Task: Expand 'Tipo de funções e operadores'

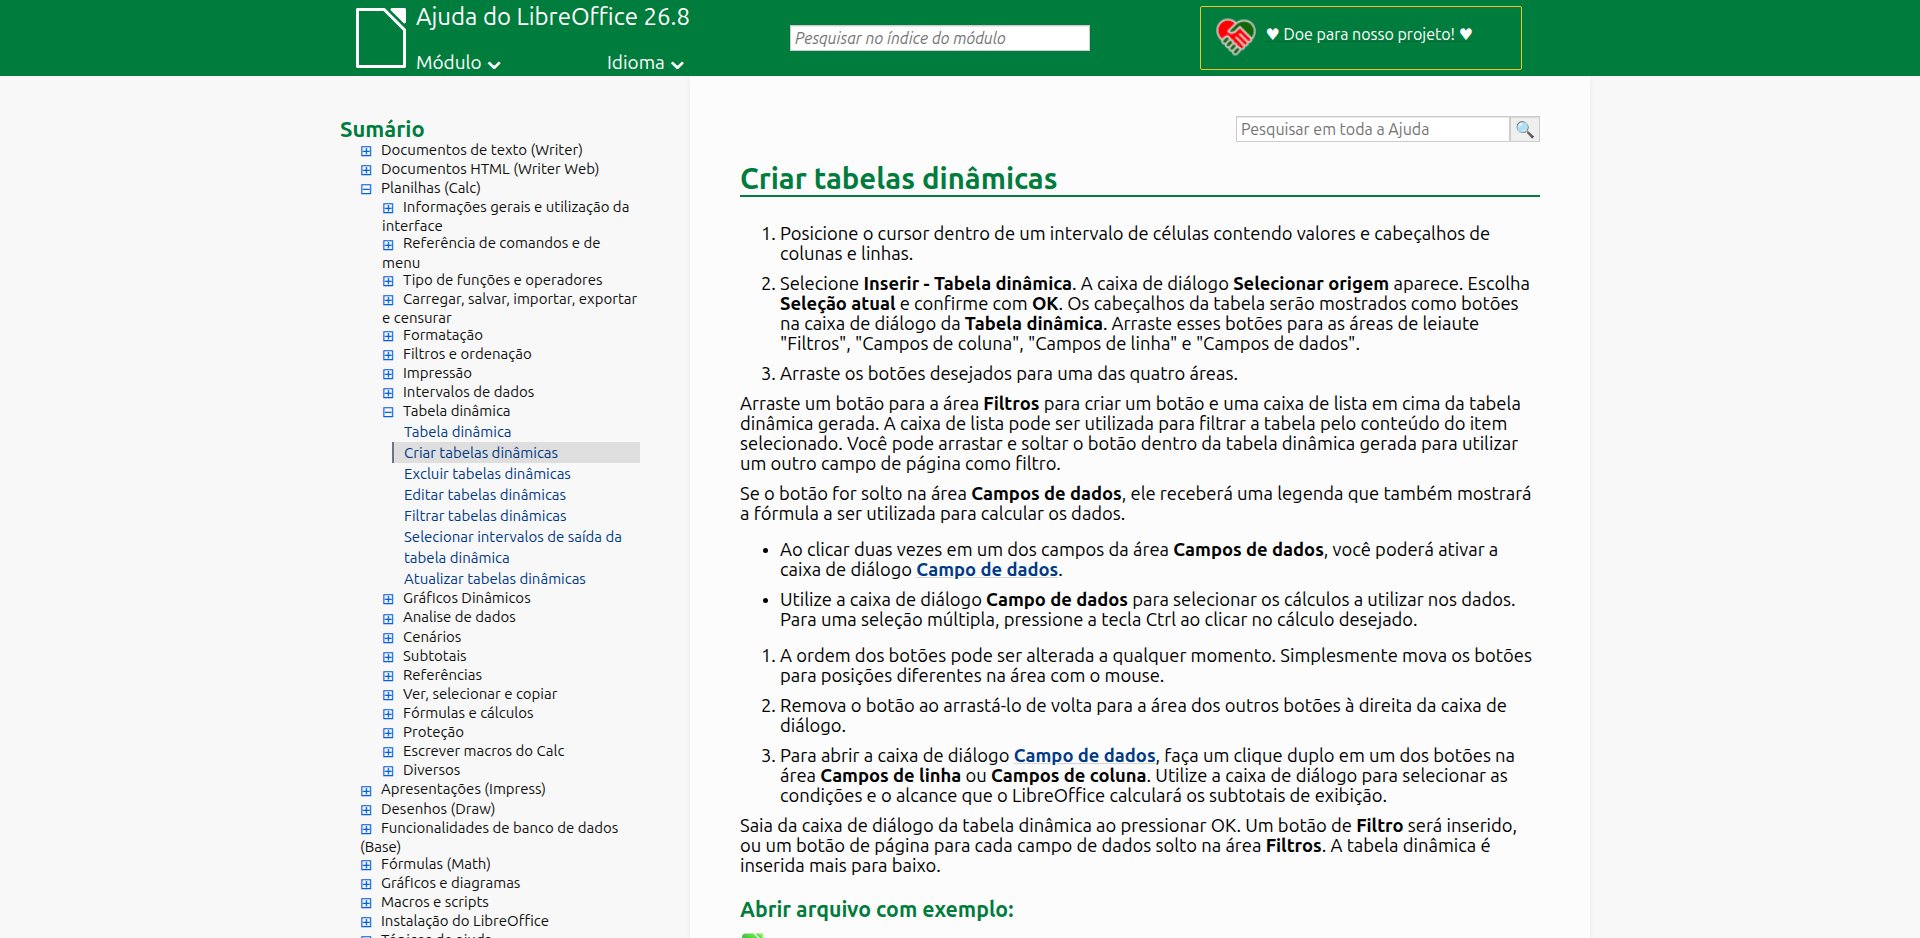Action: [388, 281]
